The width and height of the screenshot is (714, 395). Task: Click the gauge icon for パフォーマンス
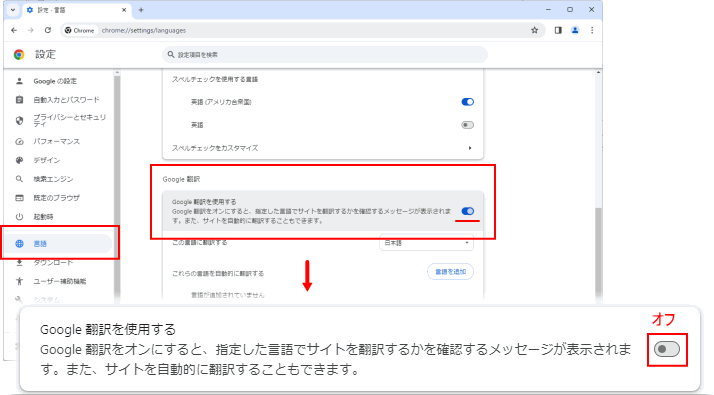[19, 141]
